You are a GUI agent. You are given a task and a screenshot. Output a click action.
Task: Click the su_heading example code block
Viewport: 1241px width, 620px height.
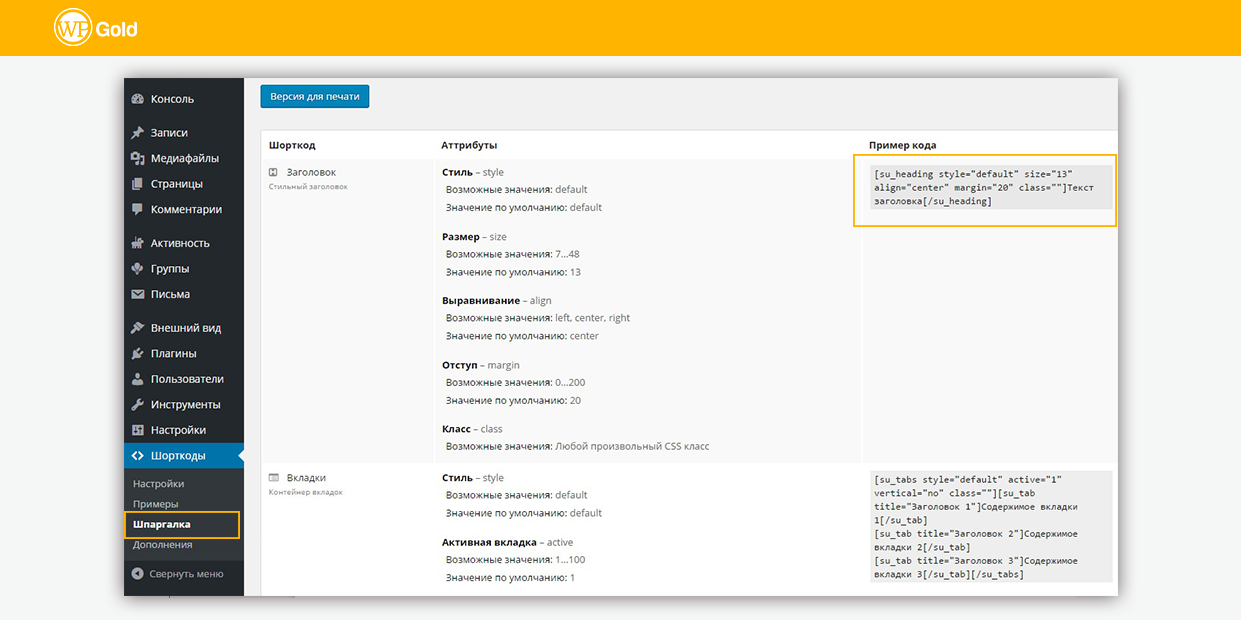(984, 187)
